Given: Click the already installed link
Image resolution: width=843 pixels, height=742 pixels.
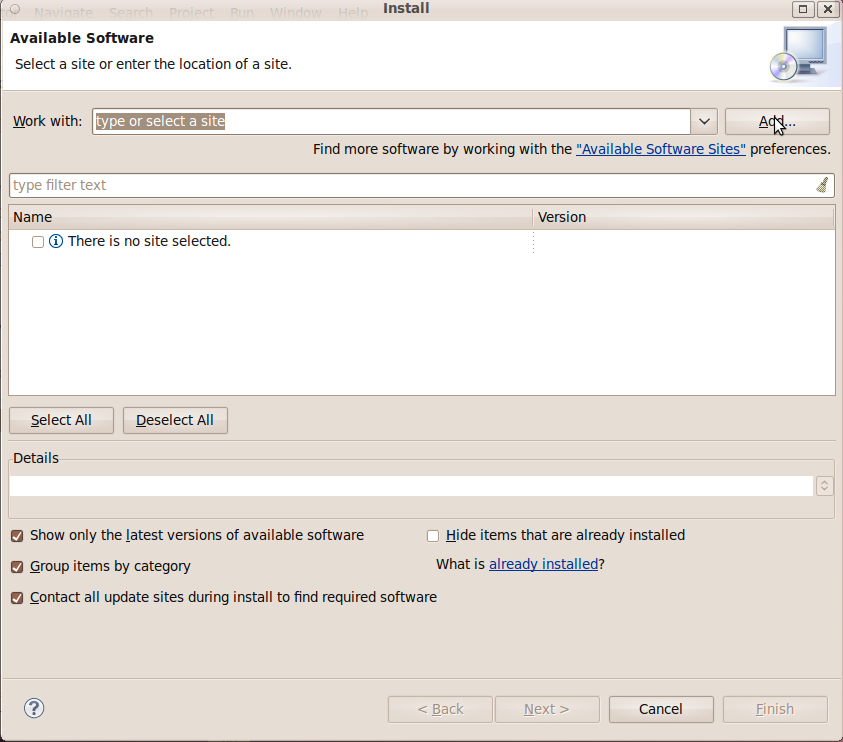Looking at the screenshot, I should pos(543,564).
